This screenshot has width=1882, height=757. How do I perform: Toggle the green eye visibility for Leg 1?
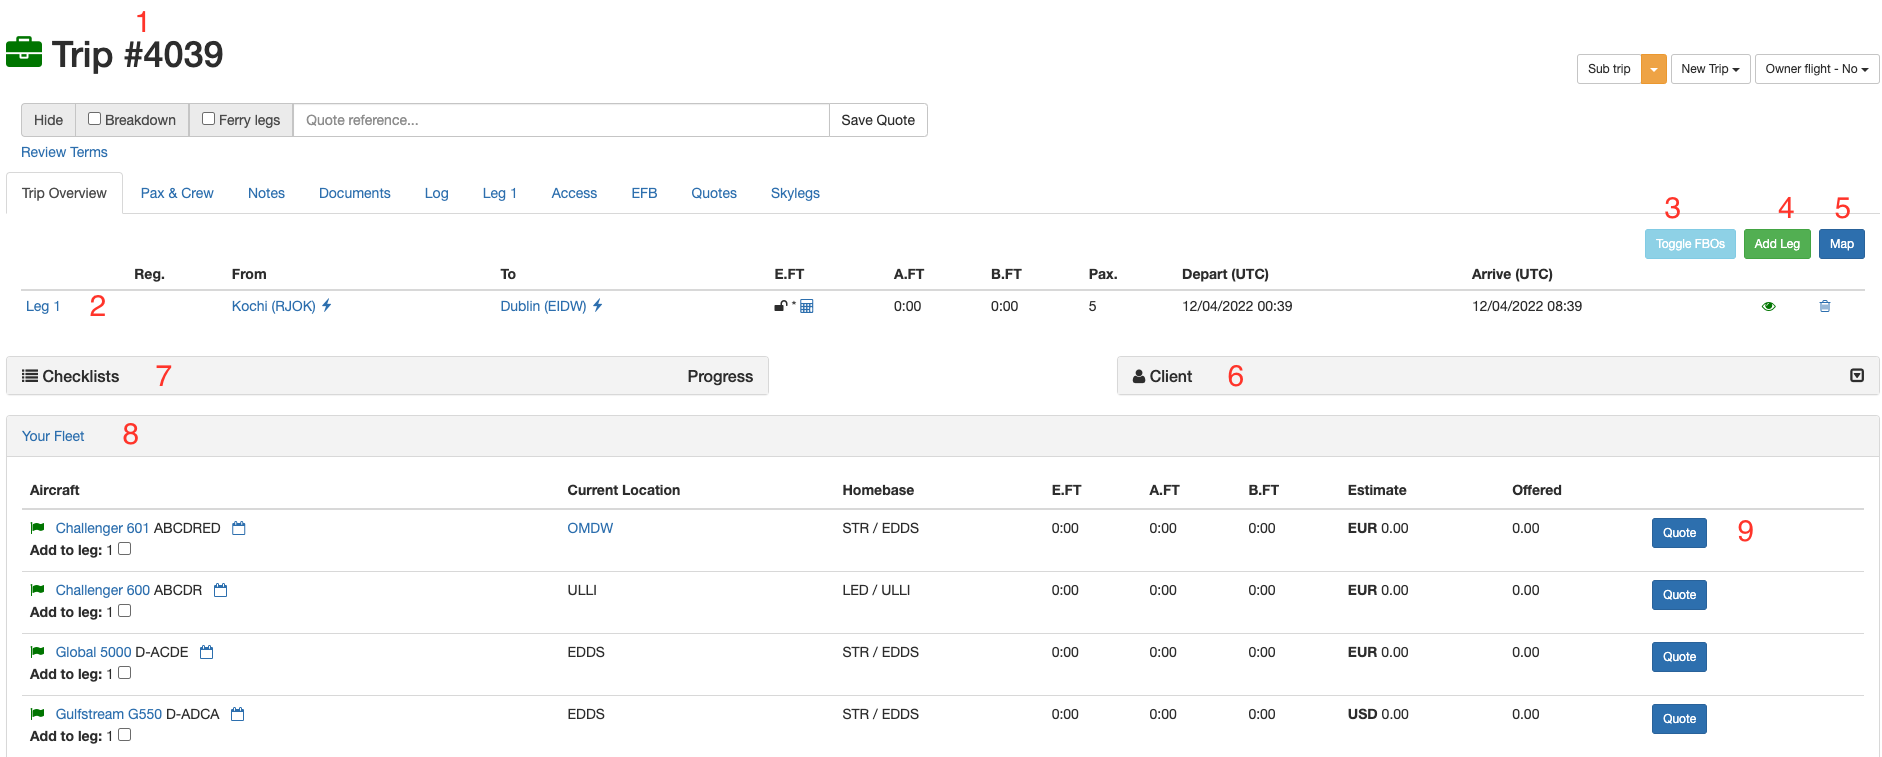[x=1768, y=306]
